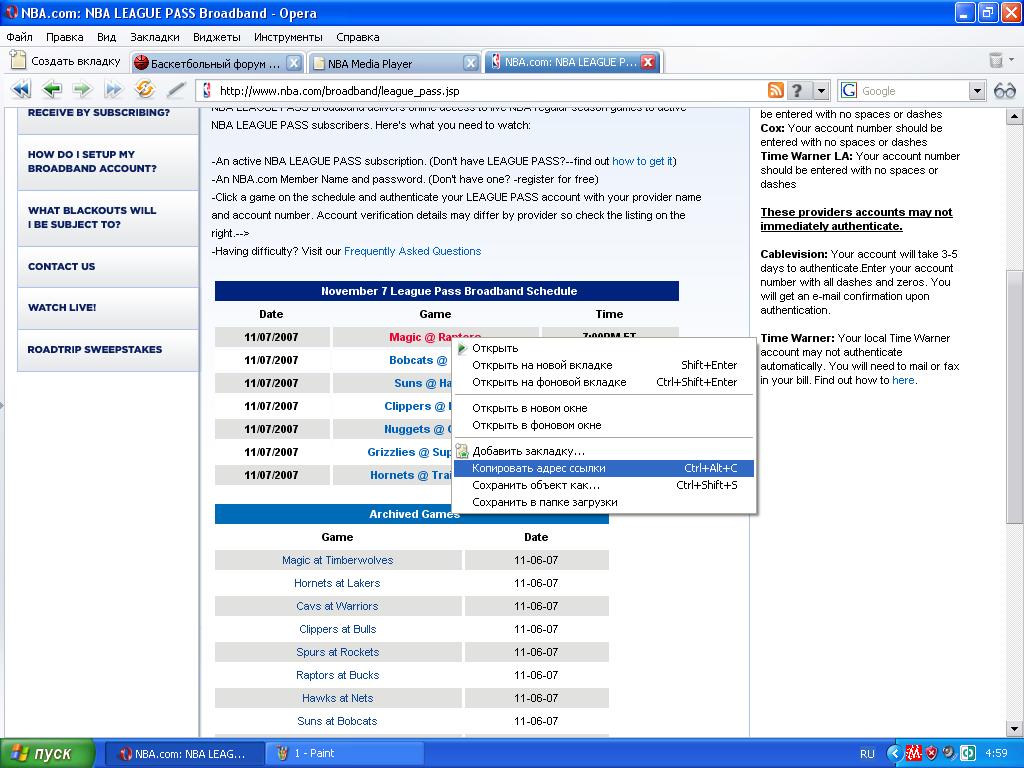
Task: Open the Правка menu
Action: click(x=65, y=37)
